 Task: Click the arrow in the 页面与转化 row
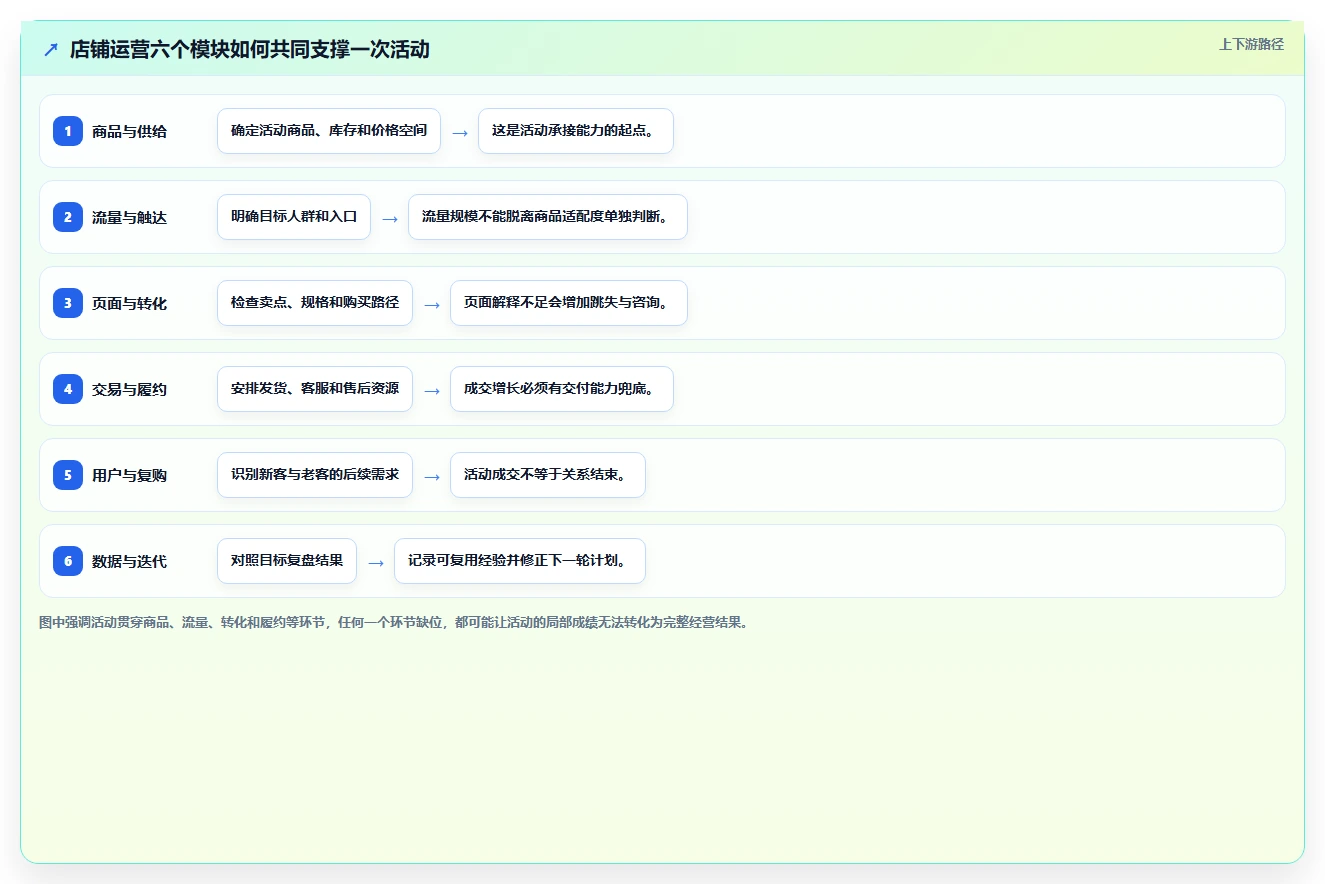(432, 304)
